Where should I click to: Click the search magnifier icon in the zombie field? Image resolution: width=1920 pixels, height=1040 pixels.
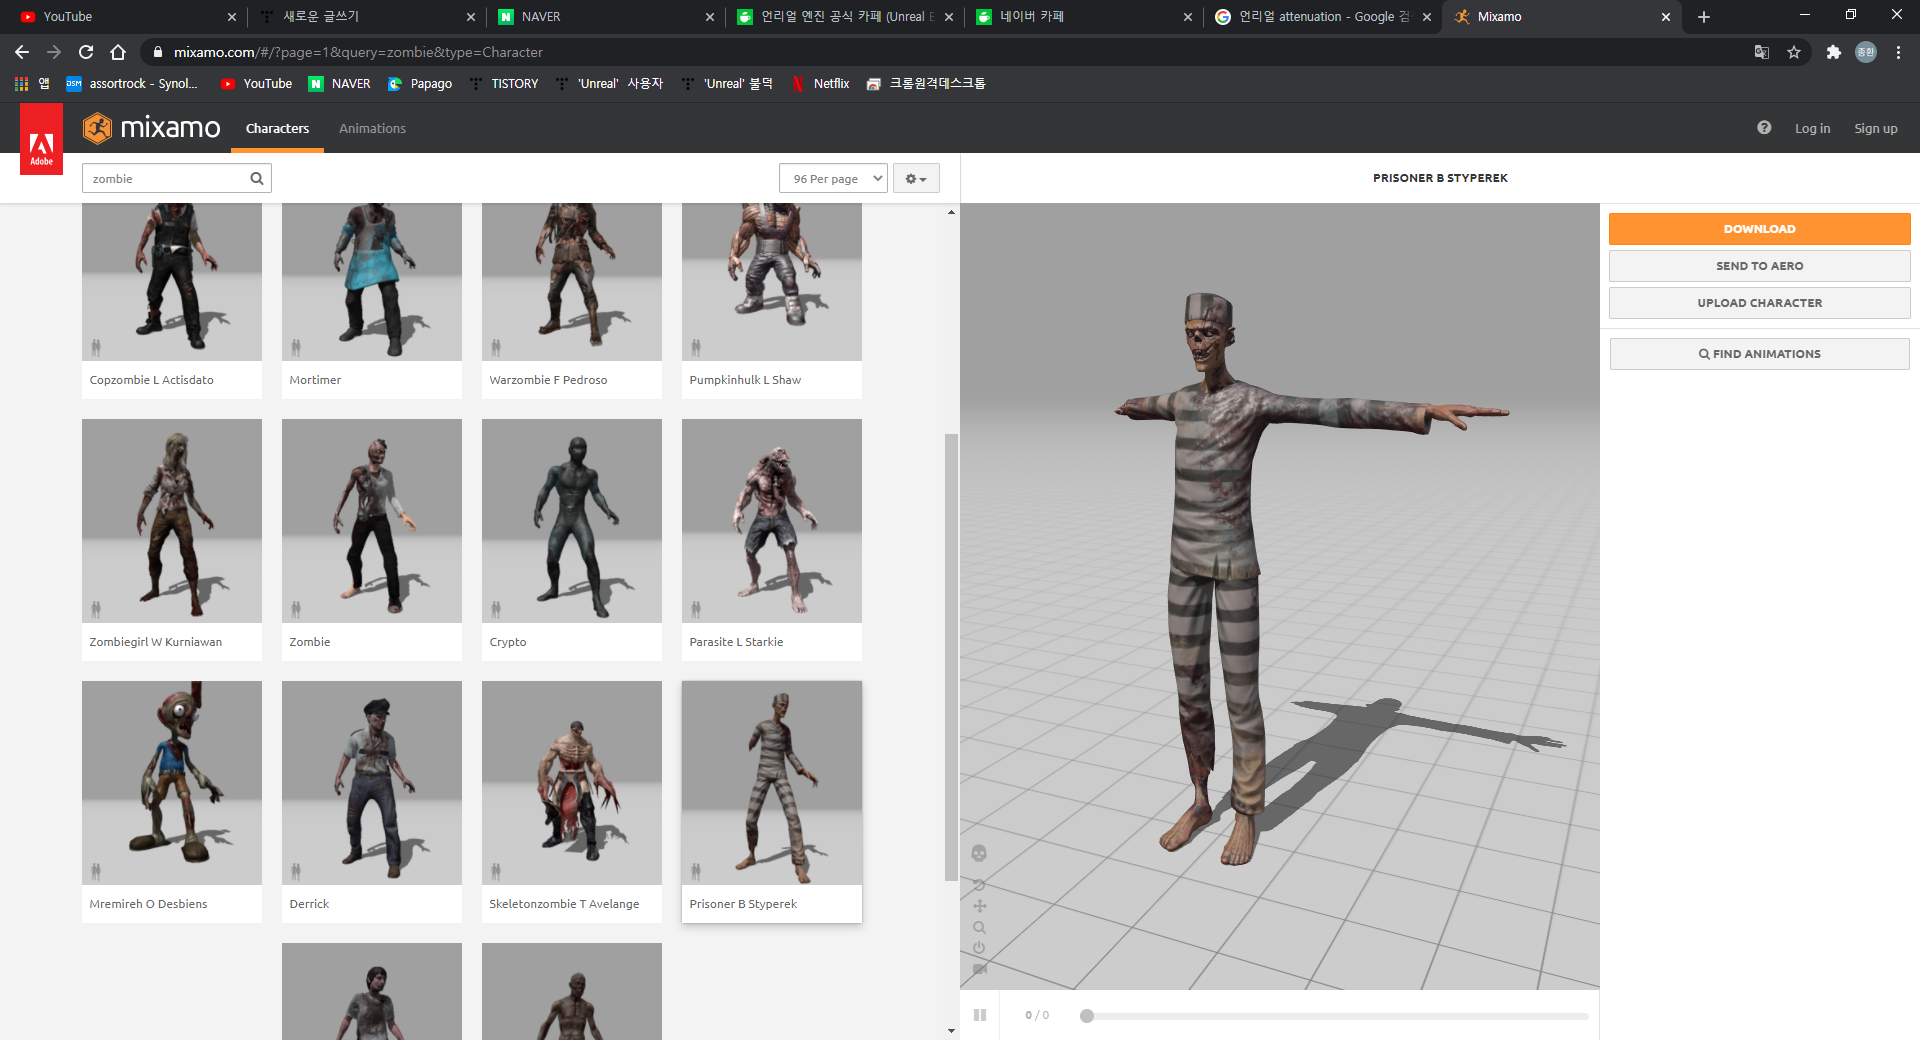pos(257,179)
